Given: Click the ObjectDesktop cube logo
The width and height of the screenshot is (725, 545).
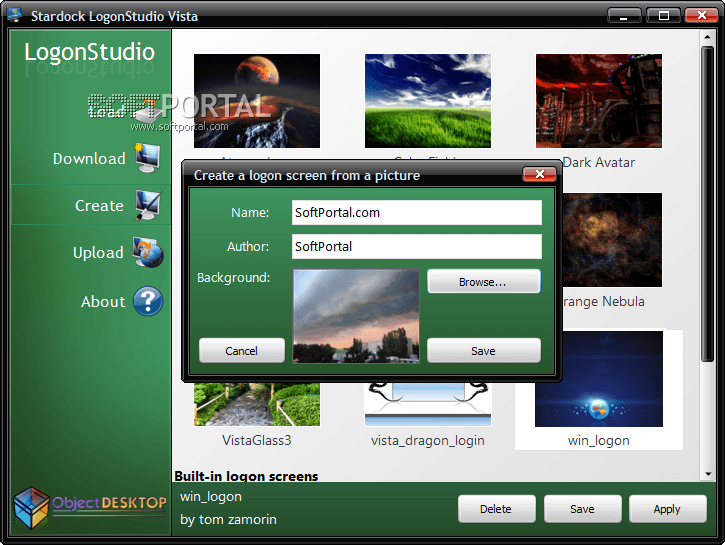Looking at the screenshot, I should click(31, 507).
